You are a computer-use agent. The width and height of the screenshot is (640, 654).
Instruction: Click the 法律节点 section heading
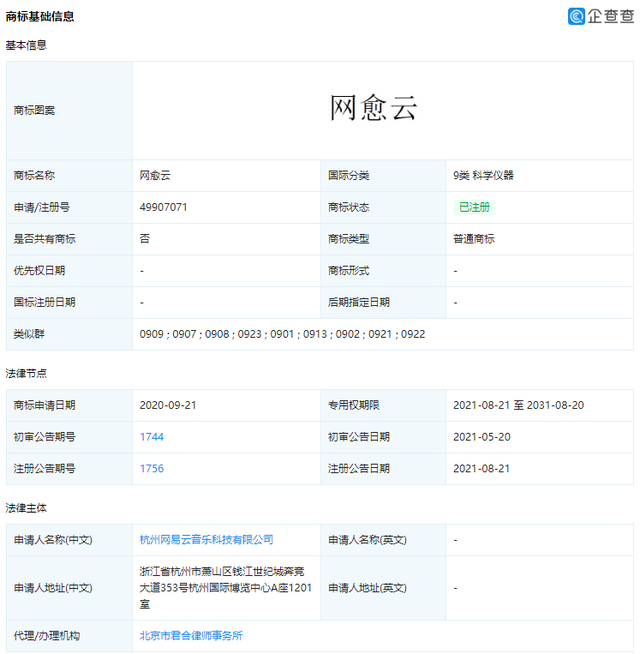26,373
